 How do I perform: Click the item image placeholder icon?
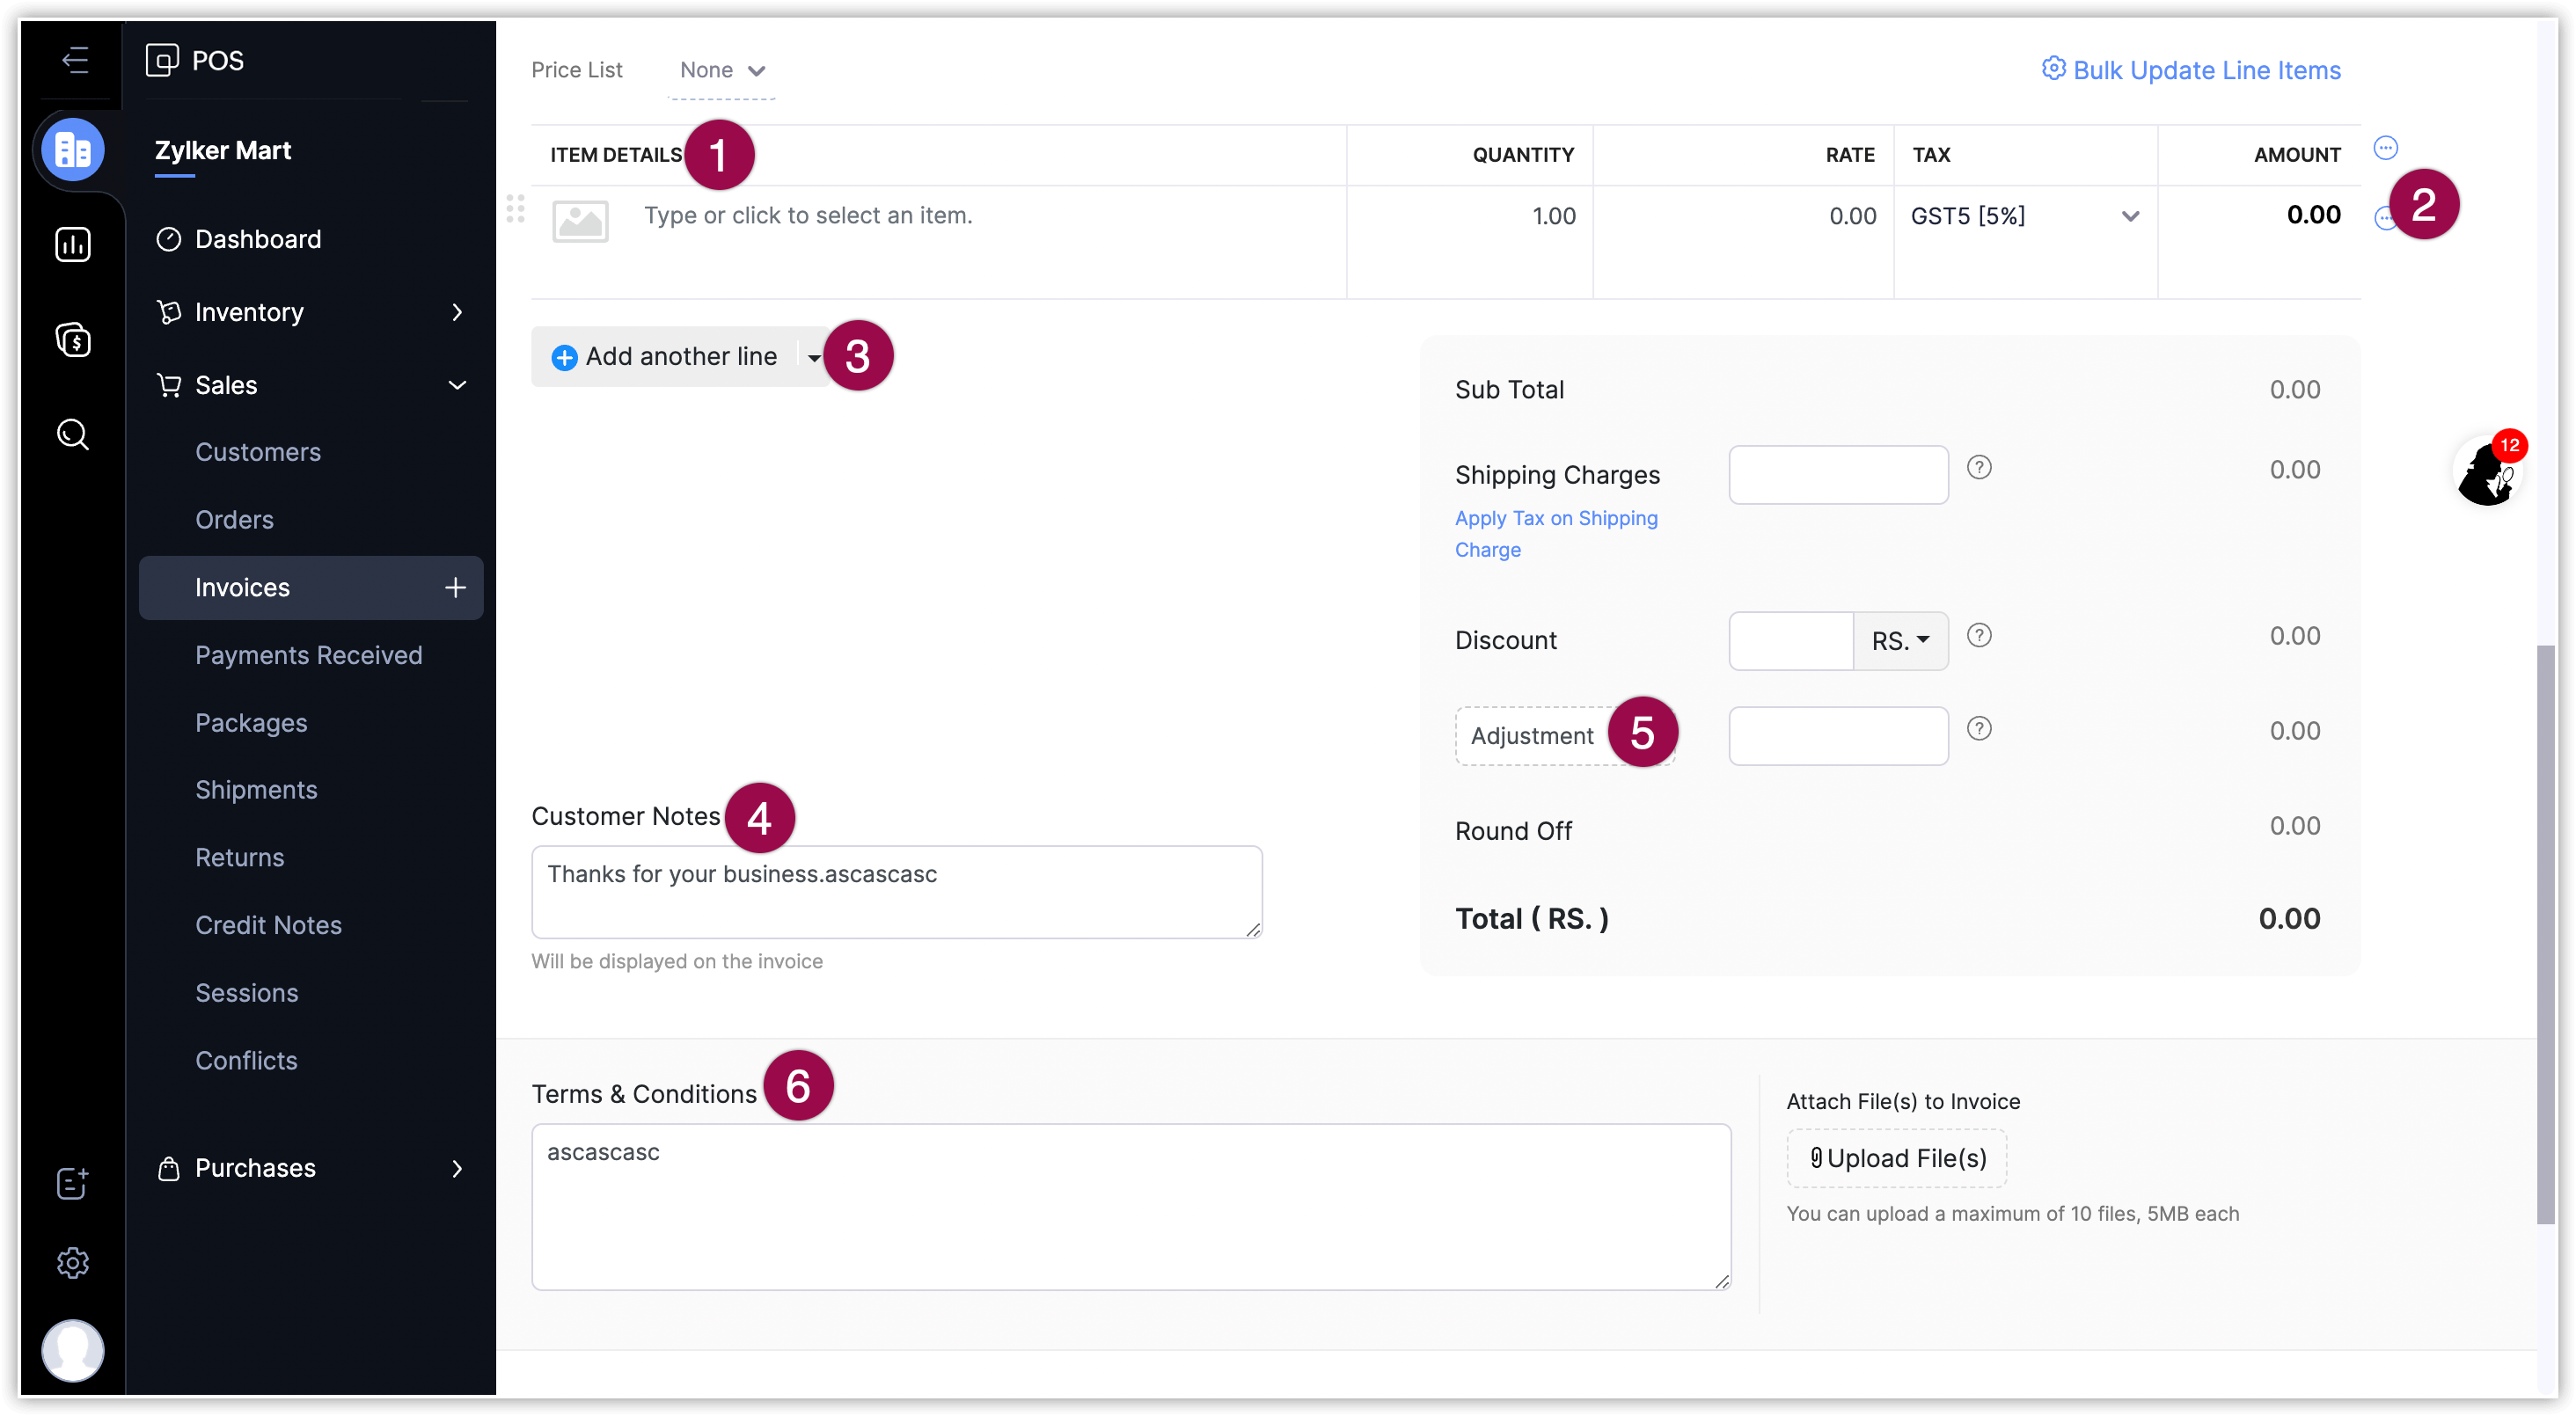(580, 221)
